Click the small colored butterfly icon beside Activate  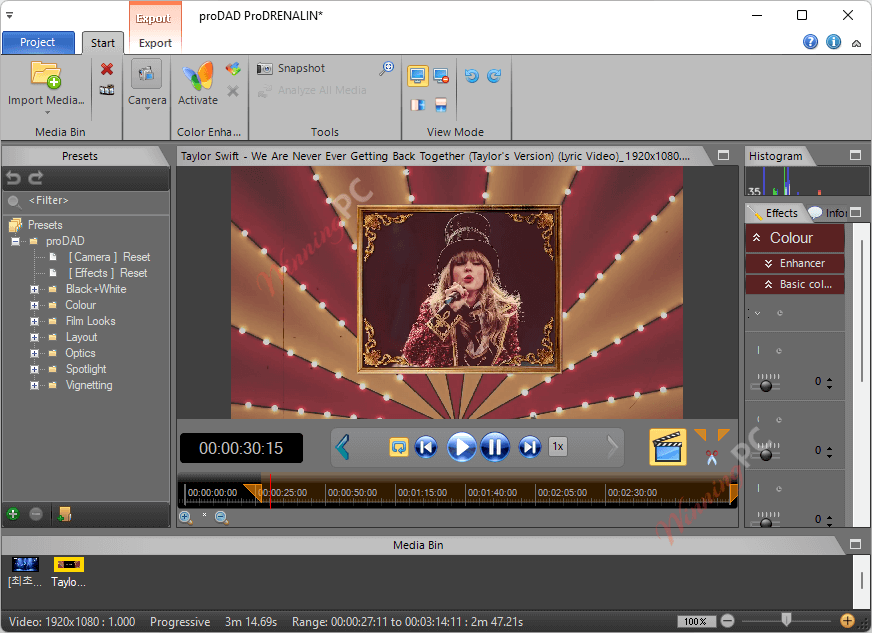[x=233, y=68]
